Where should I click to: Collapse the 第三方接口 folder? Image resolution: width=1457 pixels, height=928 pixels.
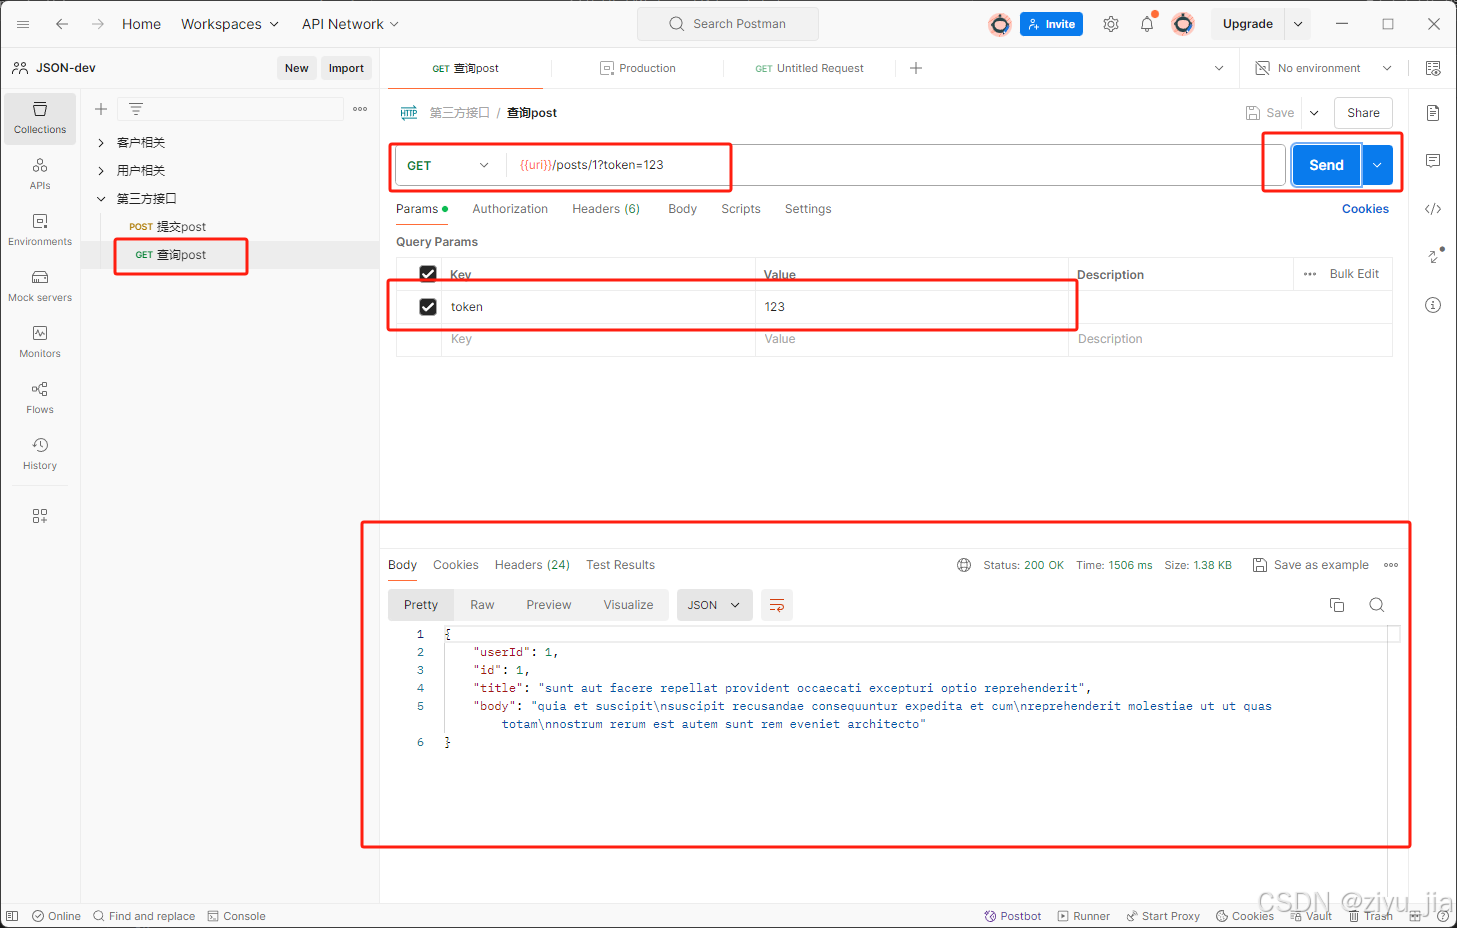(101, 199)
